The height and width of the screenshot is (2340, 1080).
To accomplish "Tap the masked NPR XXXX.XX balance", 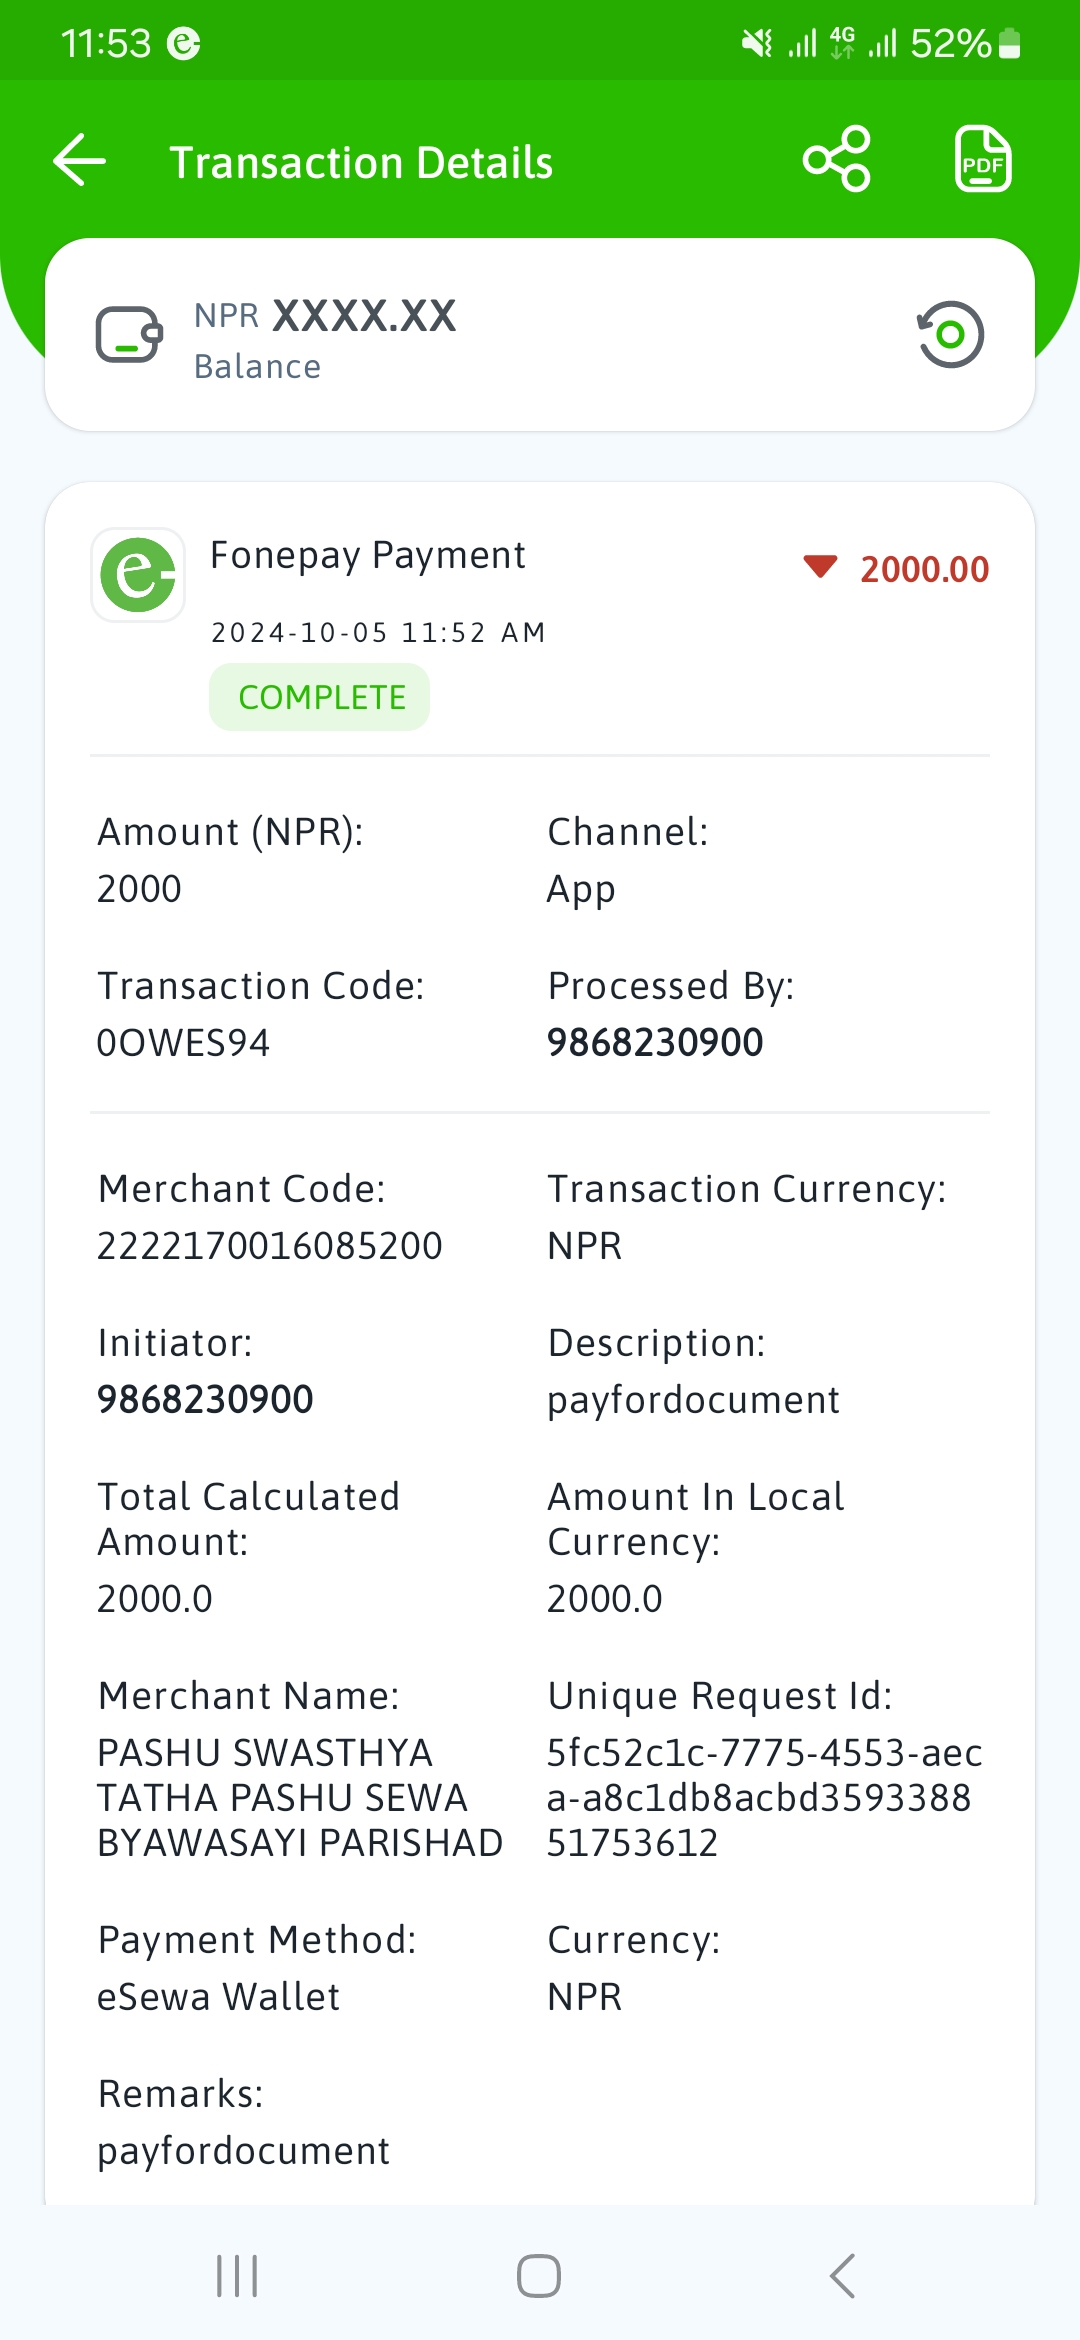I will pos(325,316).
